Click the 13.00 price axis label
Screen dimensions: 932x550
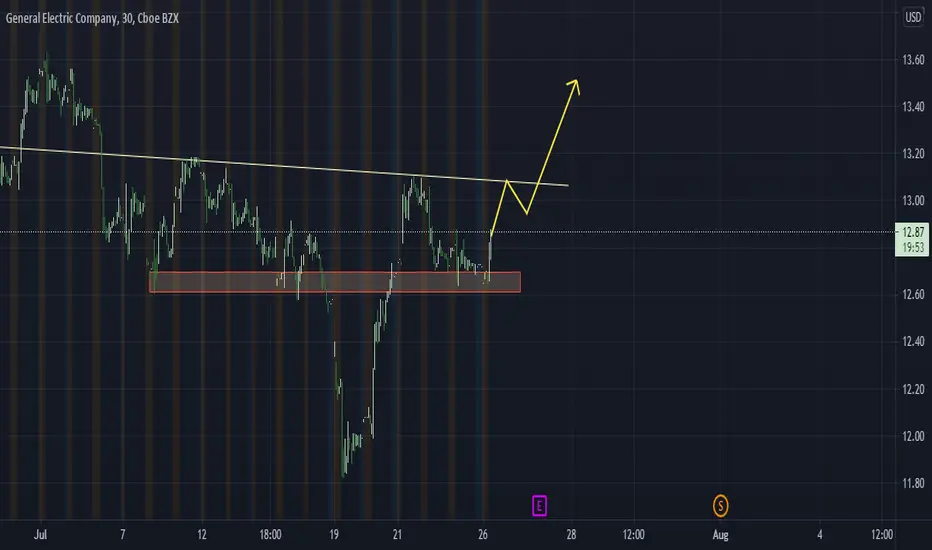click(913, 200)
